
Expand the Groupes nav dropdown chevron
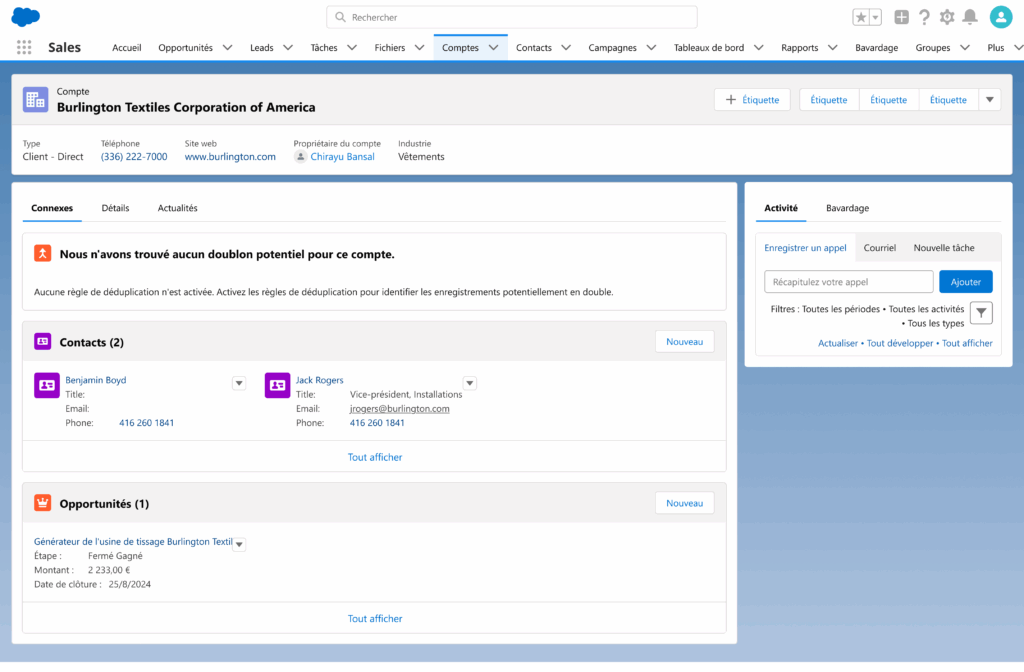965,48
